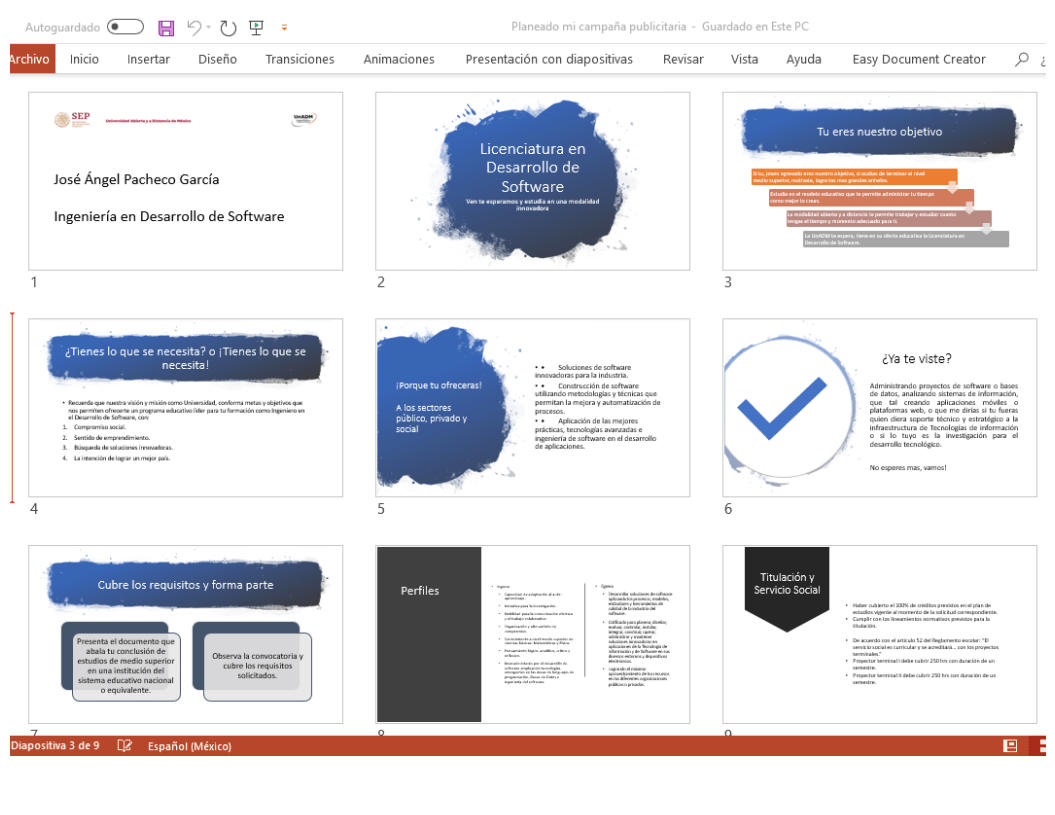Click Diapositiva 3 de 9 indicator
This screenshot has width=1055, height=815.
coord(55,746)
